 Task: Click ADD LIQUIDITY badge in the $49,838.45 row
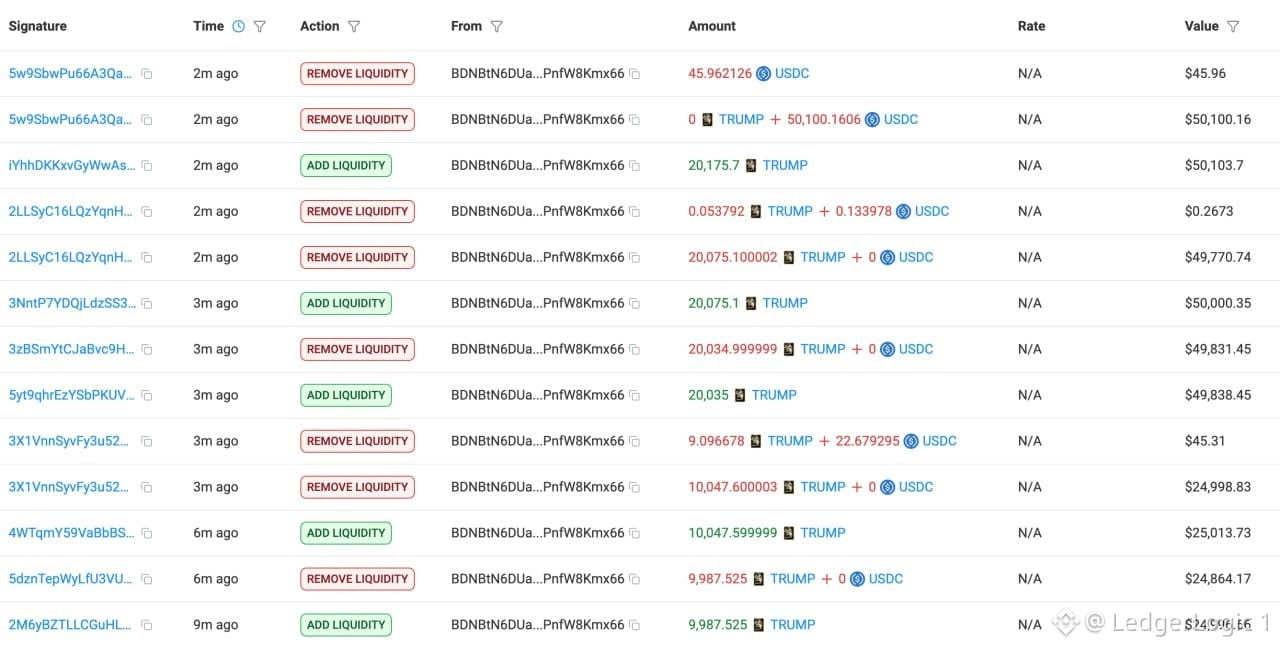click(x=346, y=396)
